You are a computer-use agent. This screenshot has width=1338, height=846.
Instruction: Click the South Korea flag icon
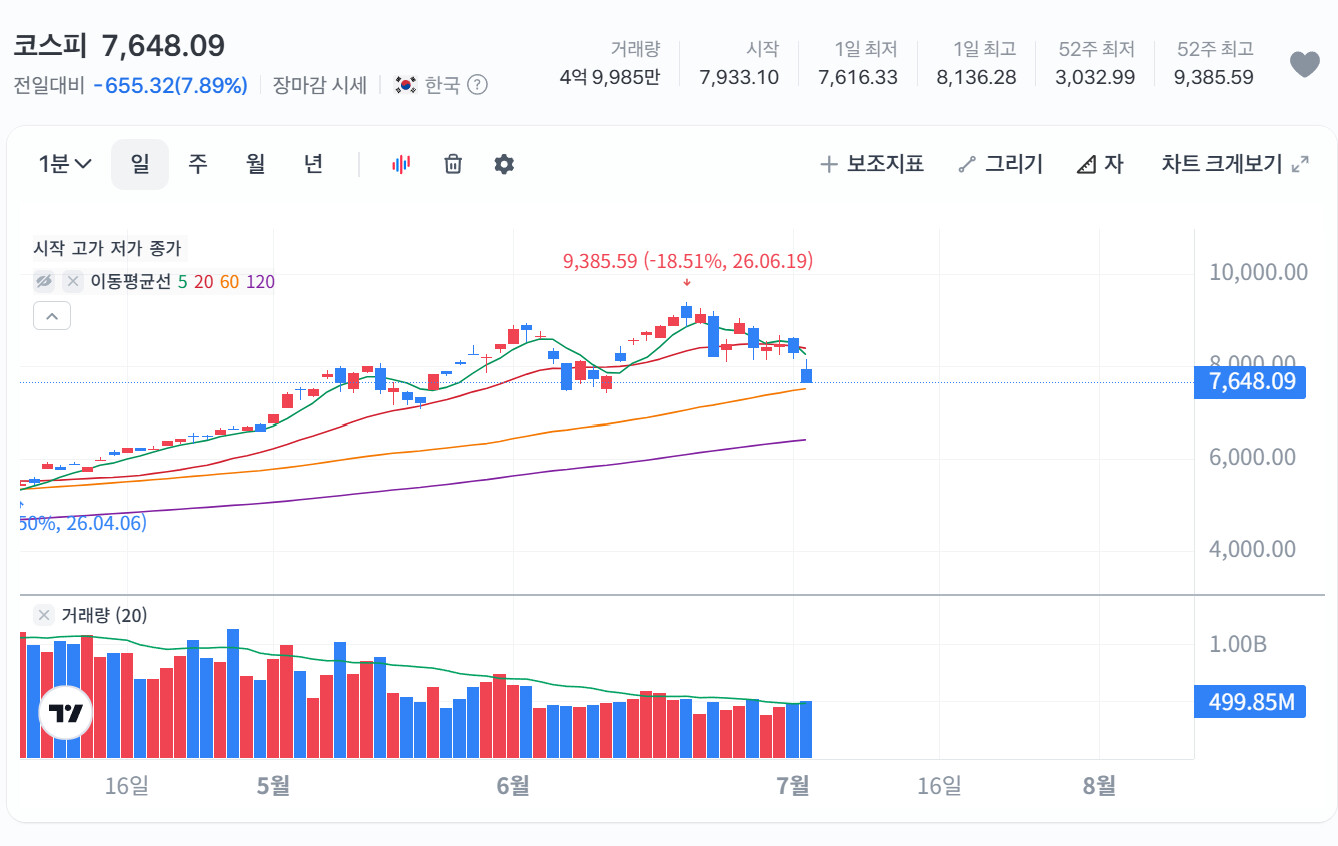pos(406,85)
